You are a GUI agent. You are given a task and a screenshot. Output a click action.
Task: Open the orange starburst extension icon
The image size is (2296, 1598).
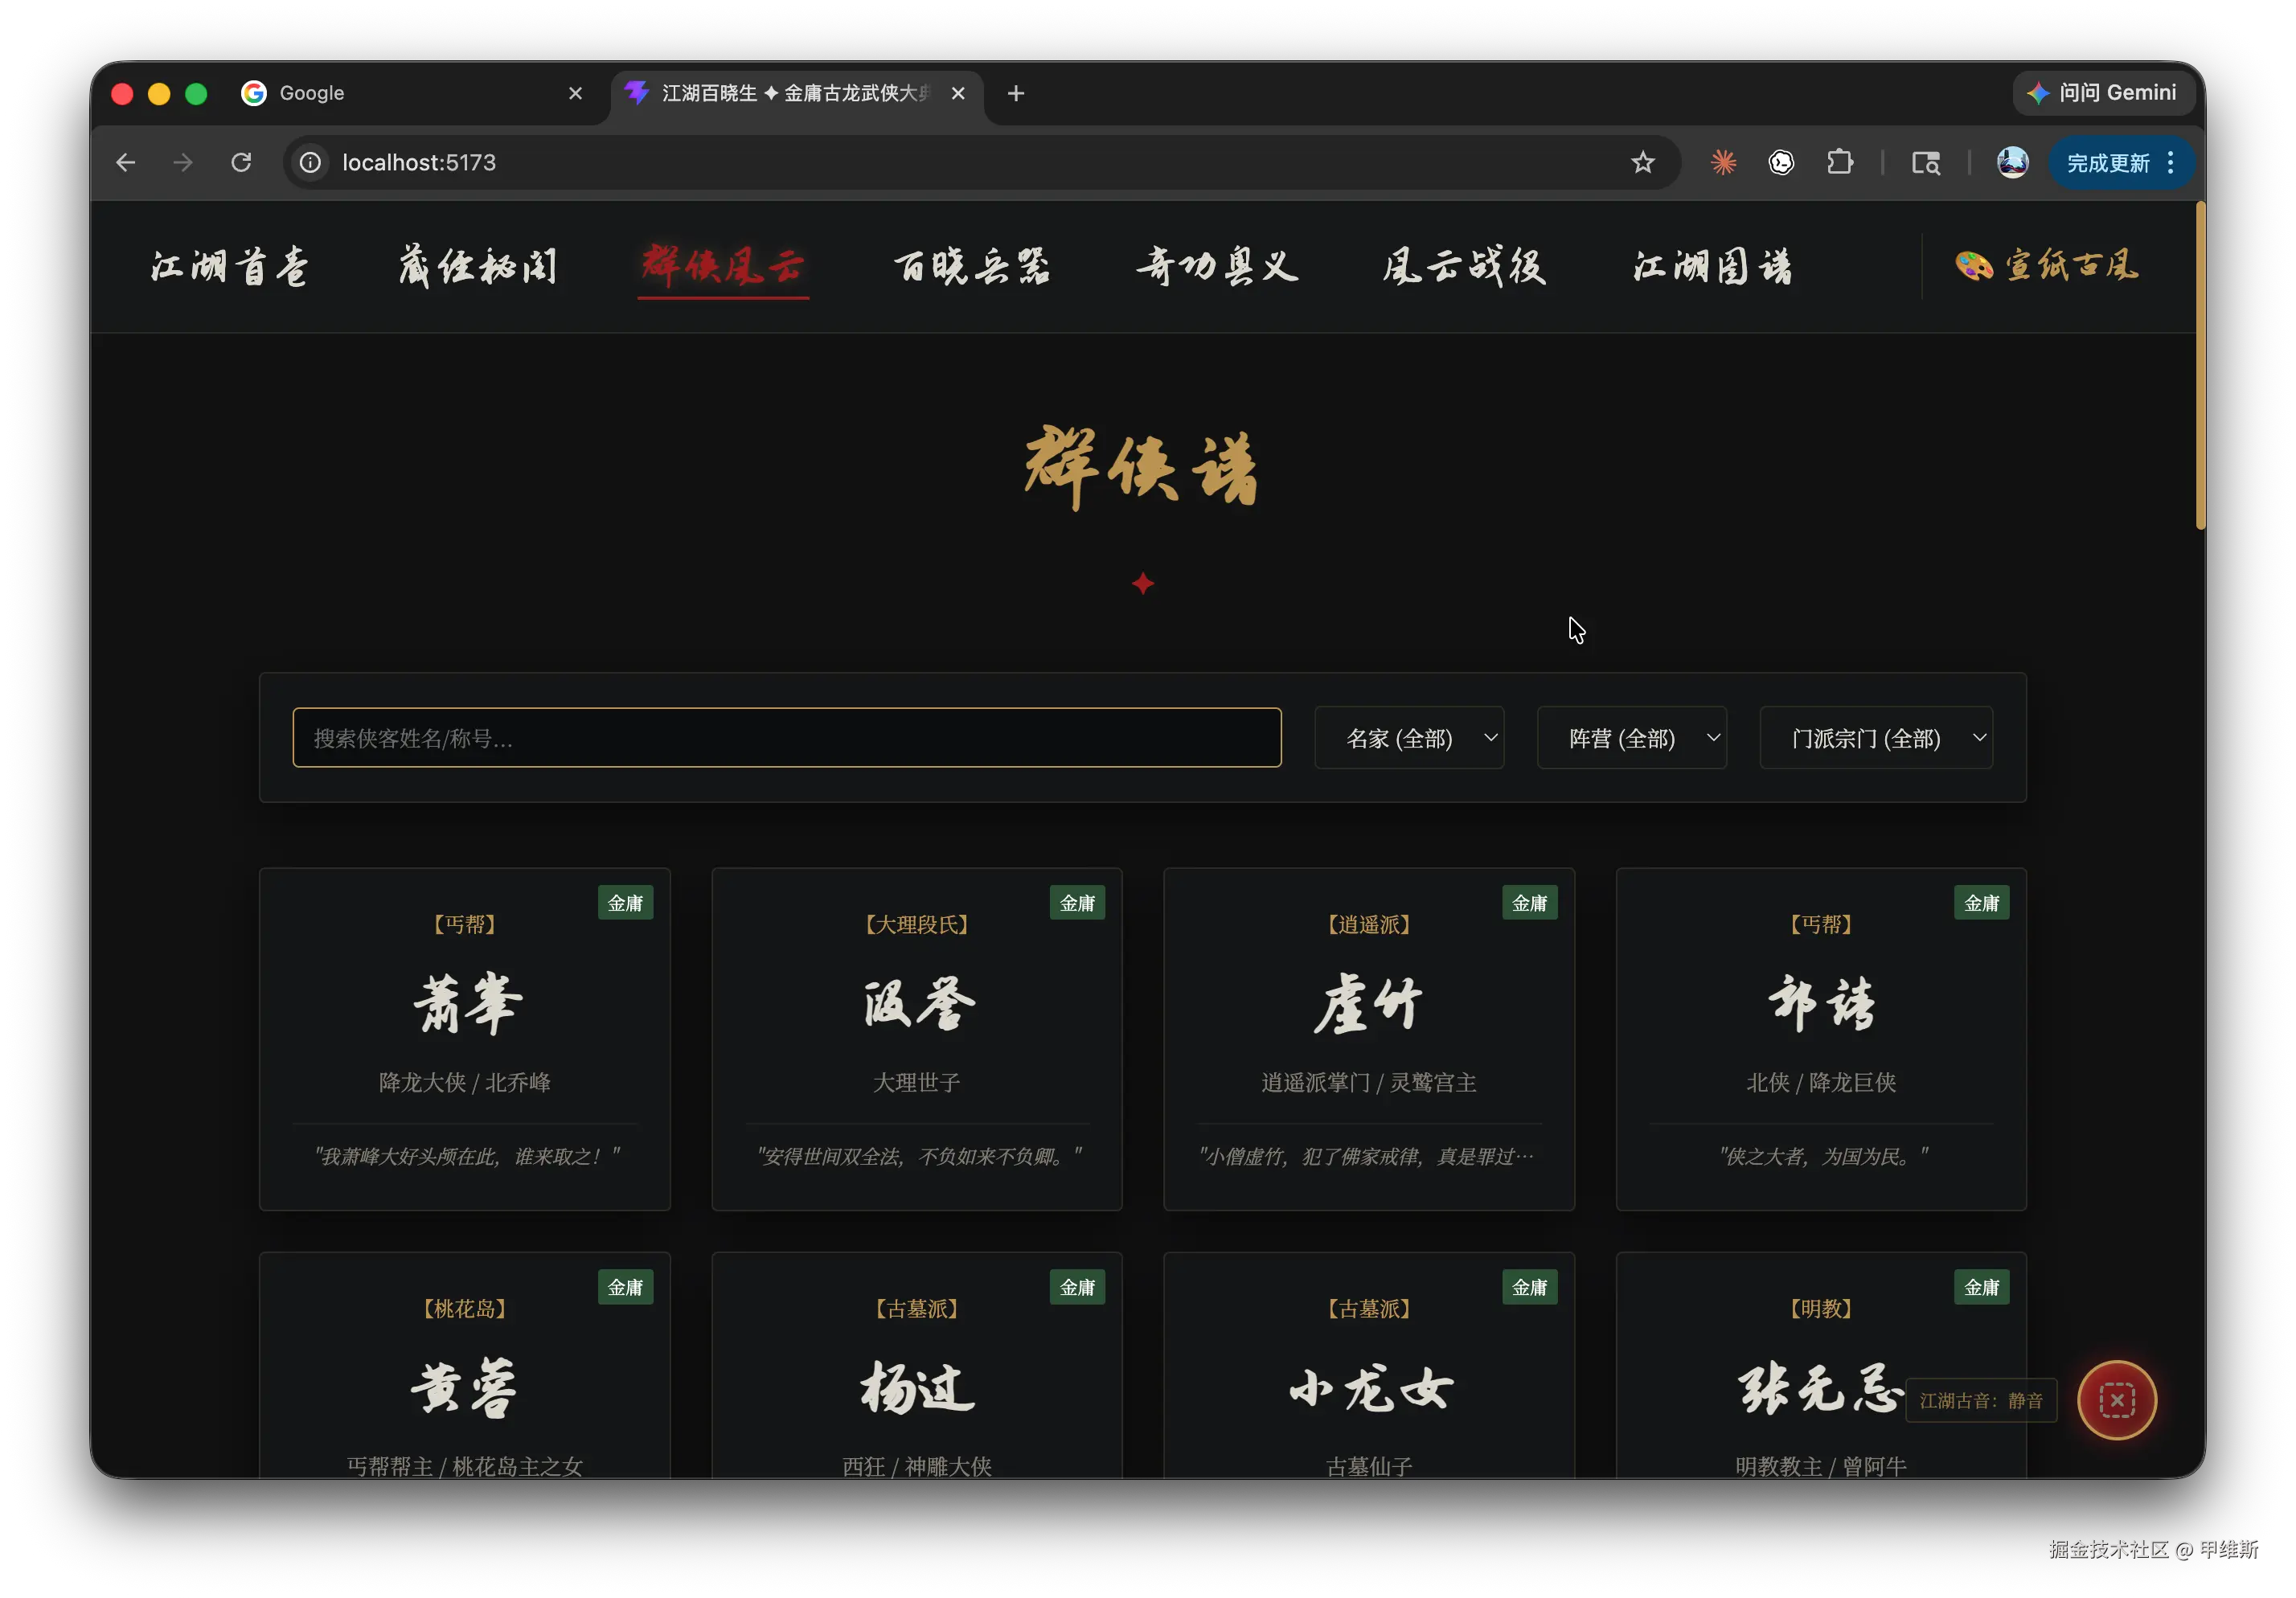[1723, 162]
